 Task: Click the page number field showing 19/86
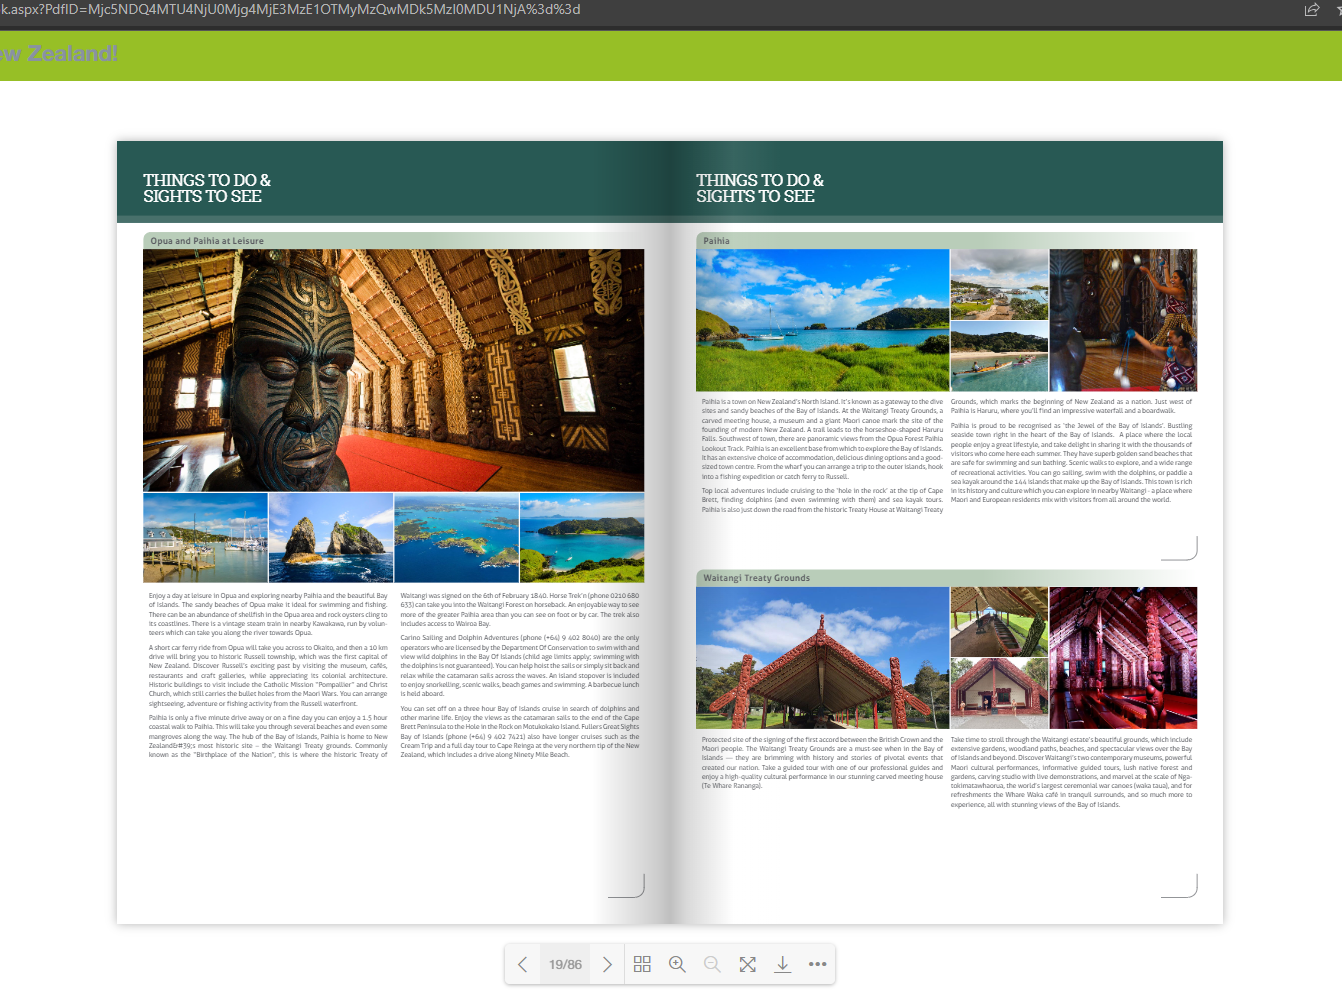[x=565, y=964]
